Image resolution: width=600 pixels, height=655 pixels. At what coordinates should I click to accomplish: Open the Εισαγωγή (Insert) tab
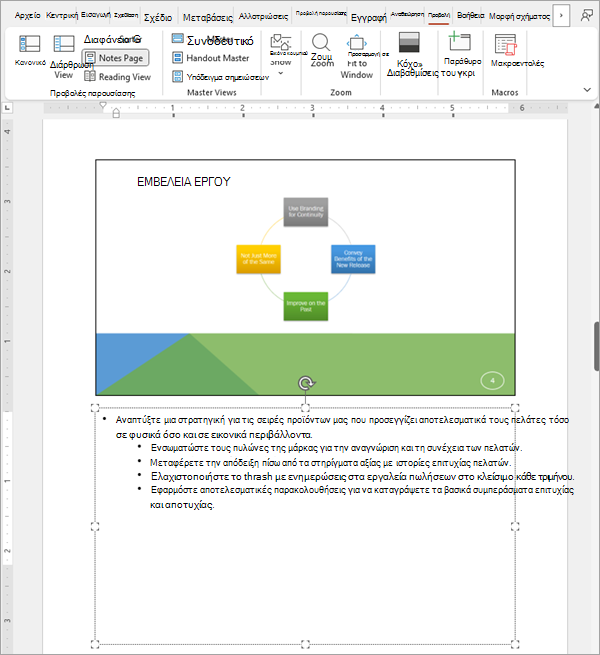coord(96,15)
